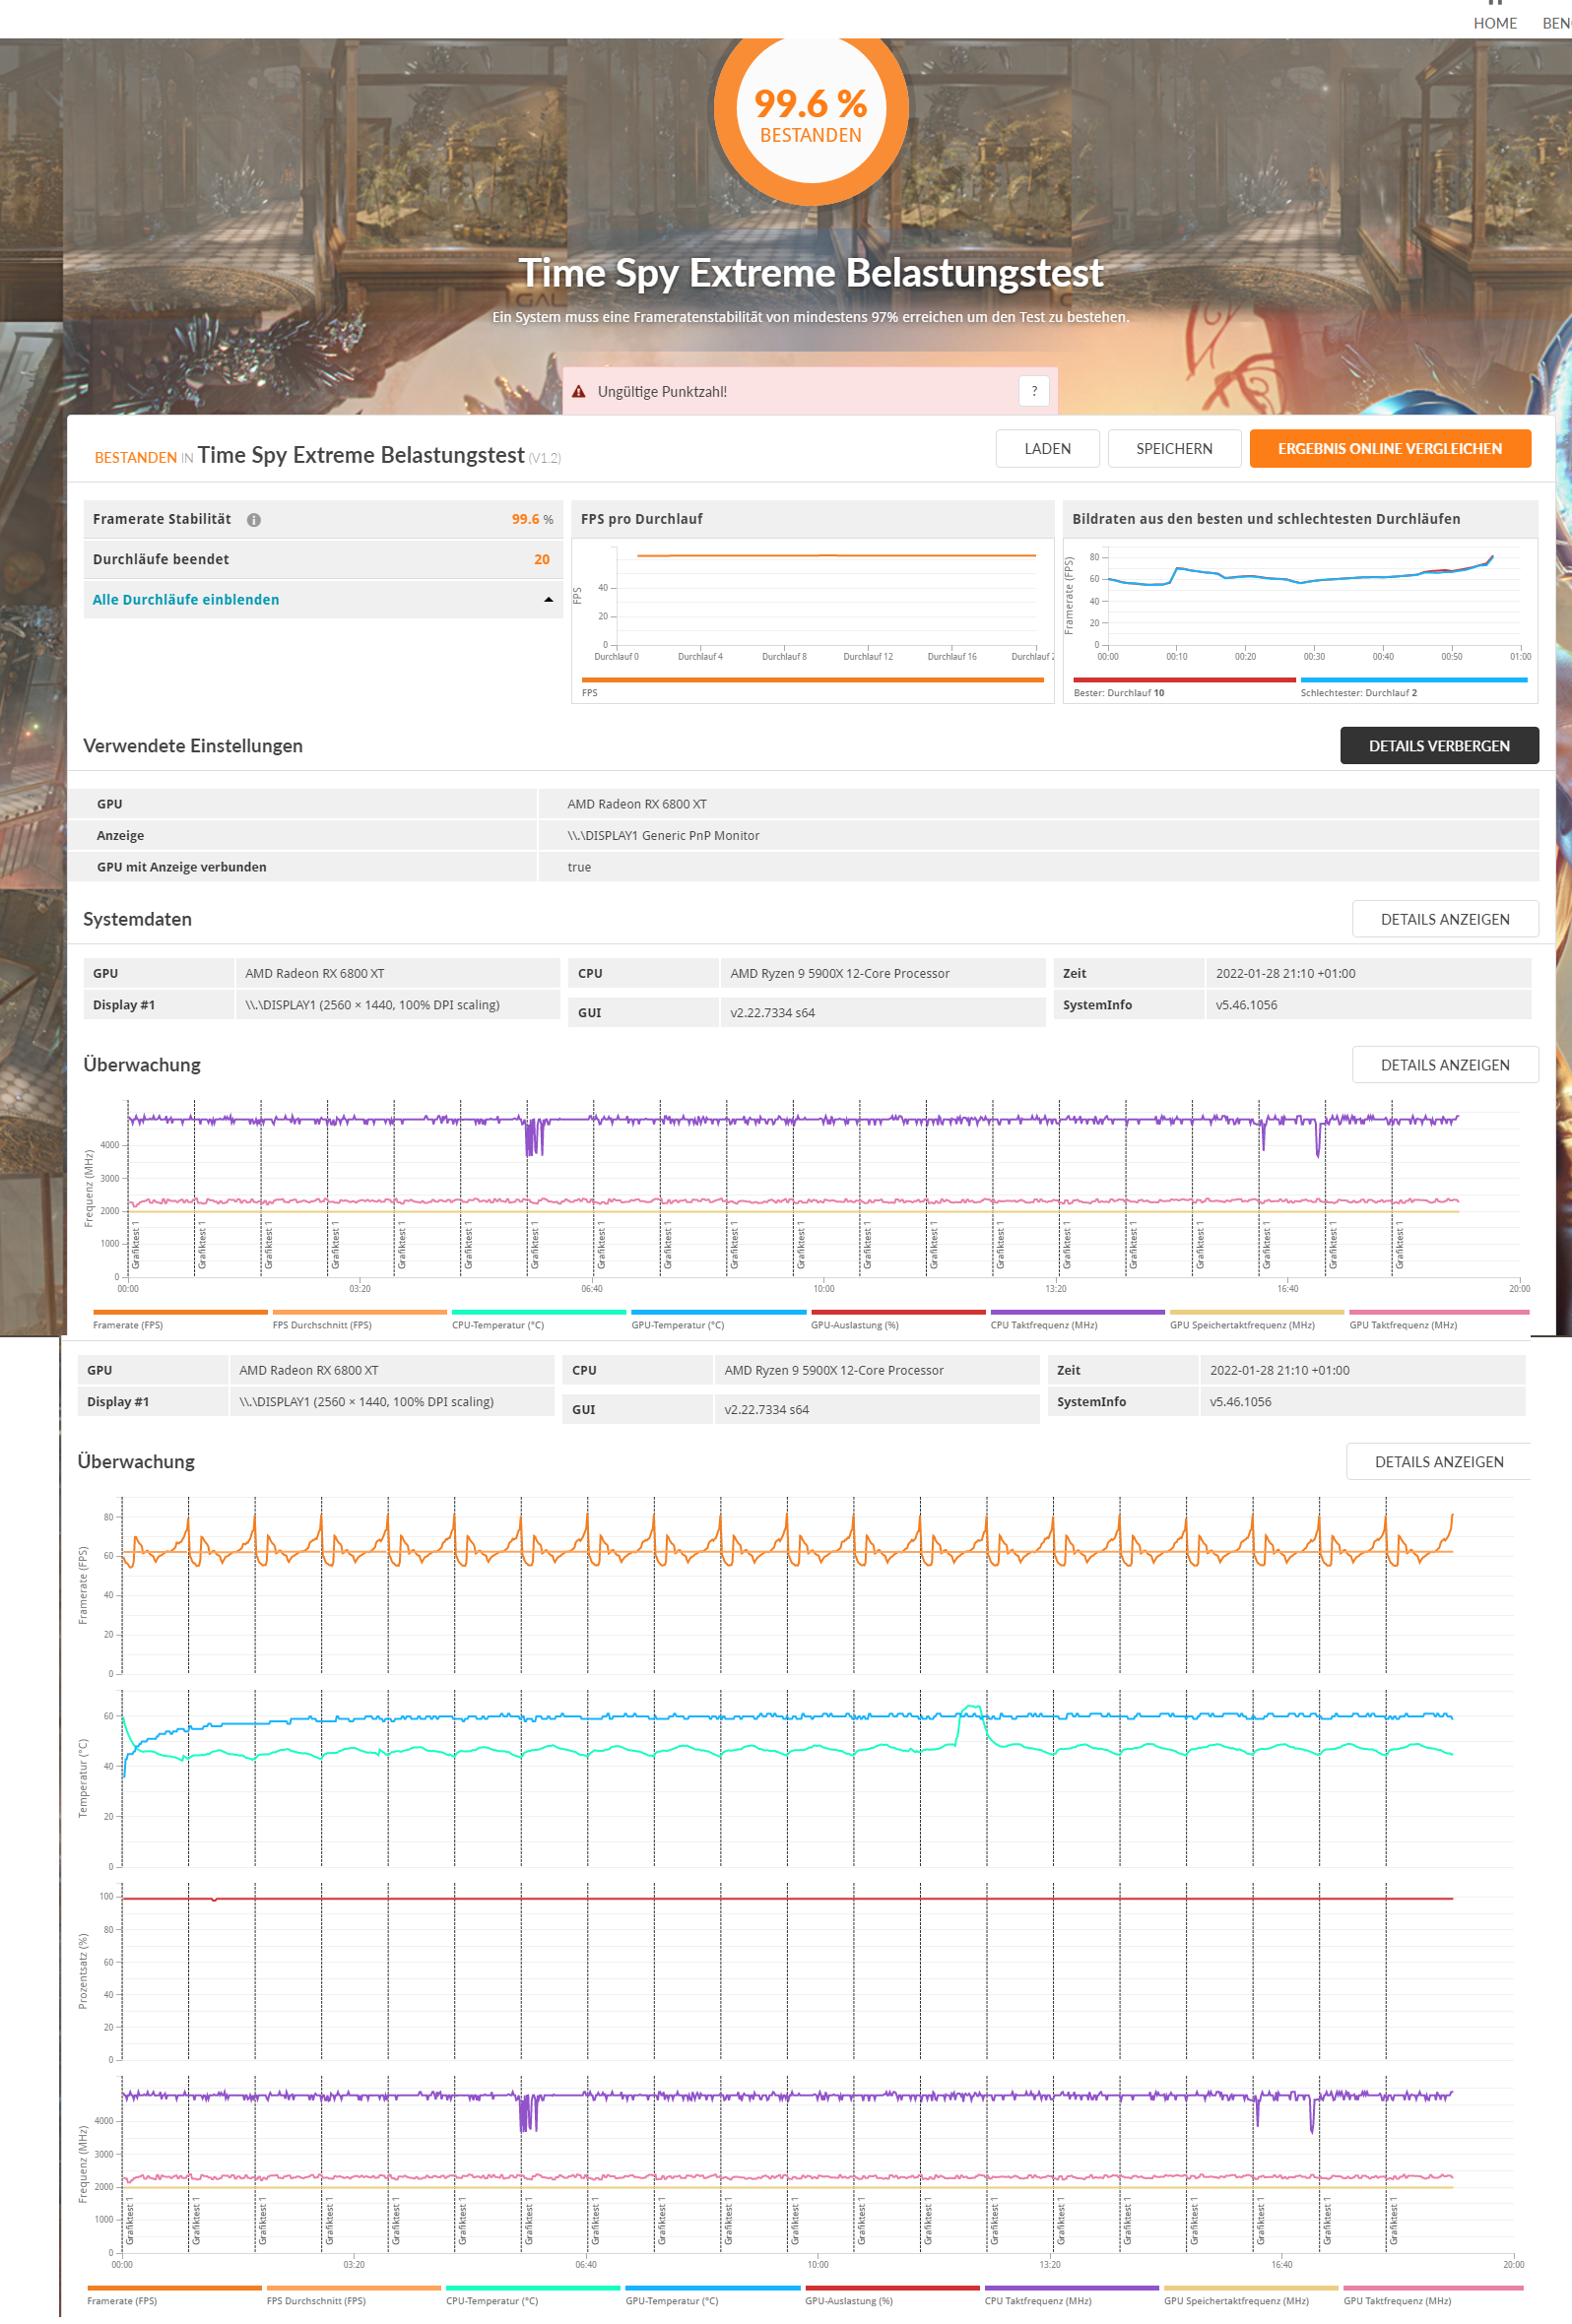Viewport: 1572px width, 2324px height.
Task: Click the hero title Time Spy Extreme Belastungstest
Action: tap(810, 273)
